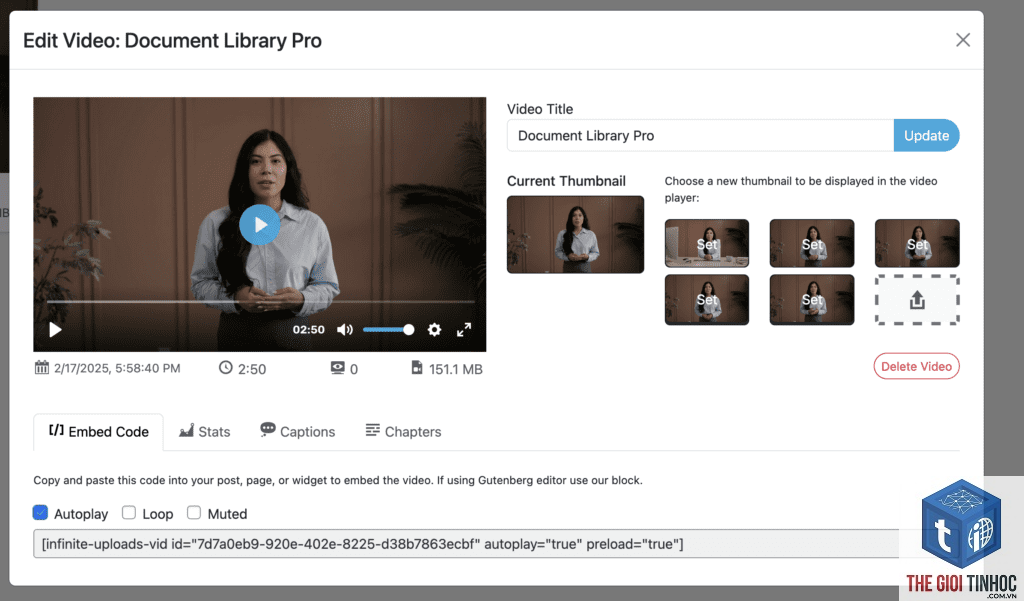Click the 02:50 time display in player
Image resolution: width=1024 pixels, height=601 pixels.
point(308,330)
